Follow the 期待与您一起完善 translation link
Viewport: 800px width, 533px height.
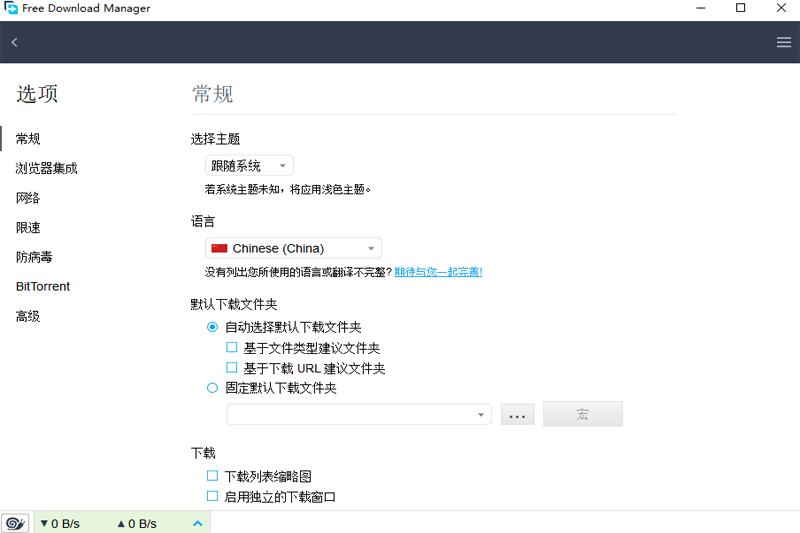pyautogui.click(x=438, y=272)
